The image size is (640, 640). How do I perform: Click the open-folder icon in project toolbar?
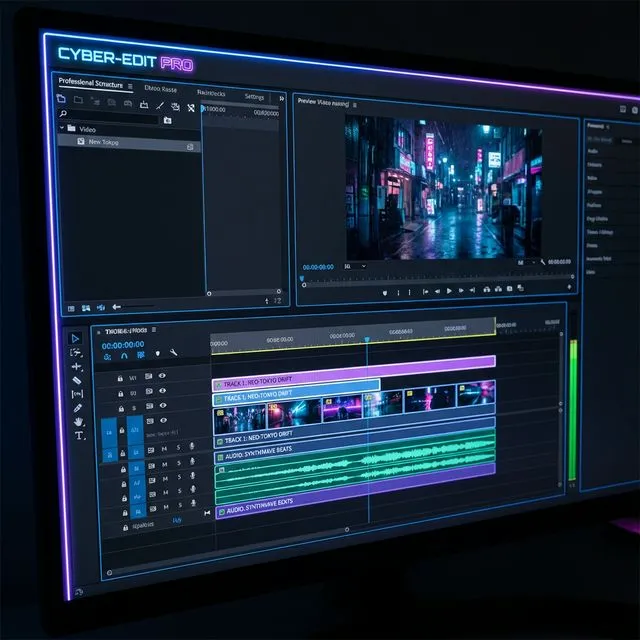click(61, 98)
